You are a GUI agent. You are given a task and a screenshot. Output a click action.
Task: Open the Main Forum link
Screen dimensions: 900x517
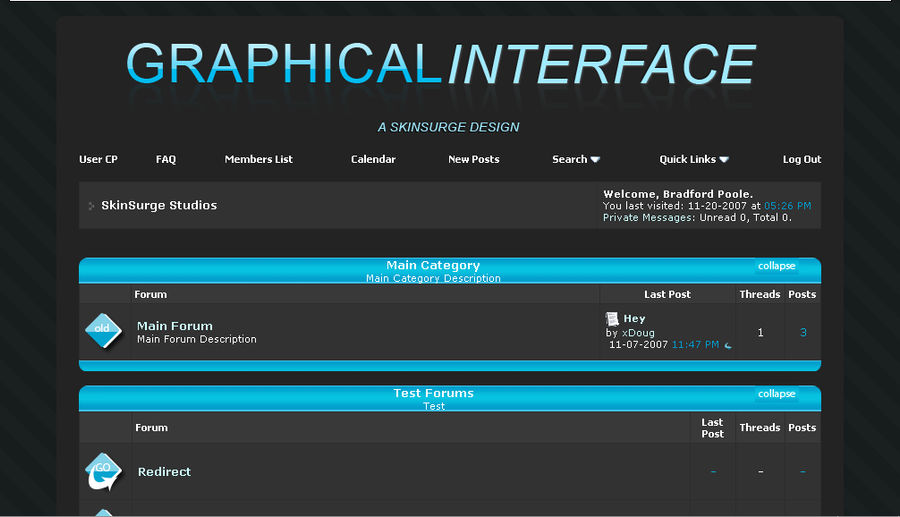point(174,326)
